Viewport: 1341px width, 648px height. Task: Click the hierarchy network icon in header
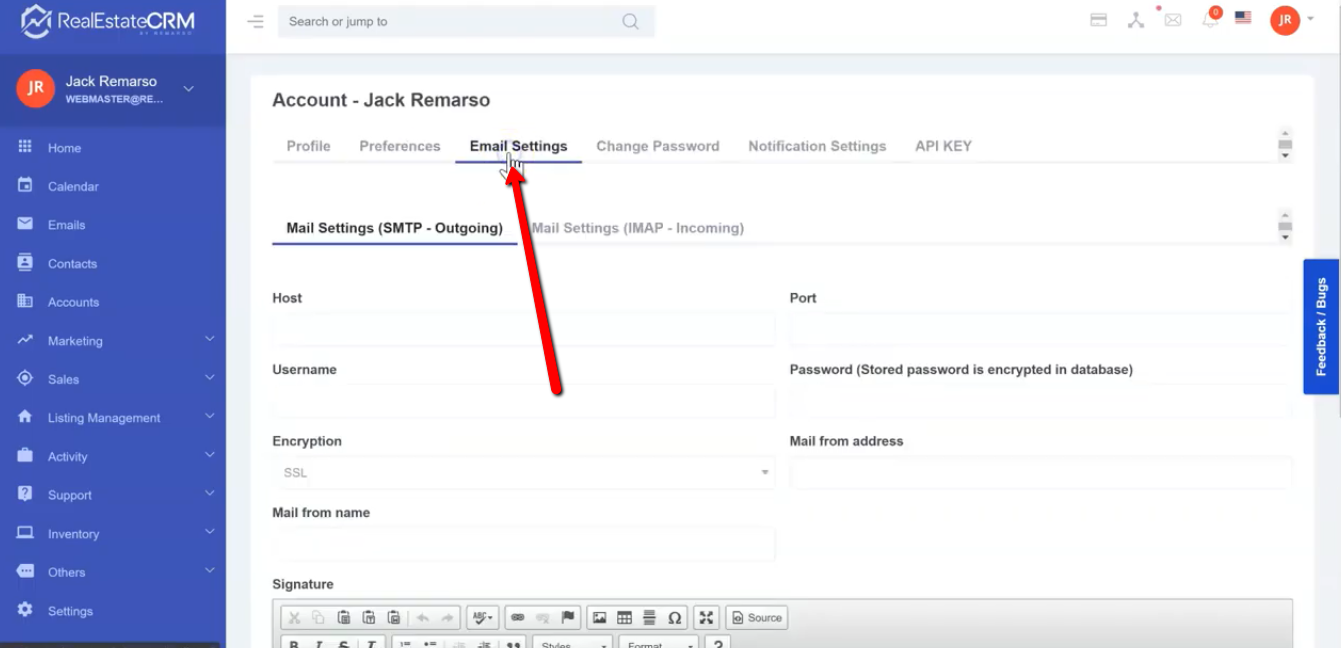click(1136, 20)
